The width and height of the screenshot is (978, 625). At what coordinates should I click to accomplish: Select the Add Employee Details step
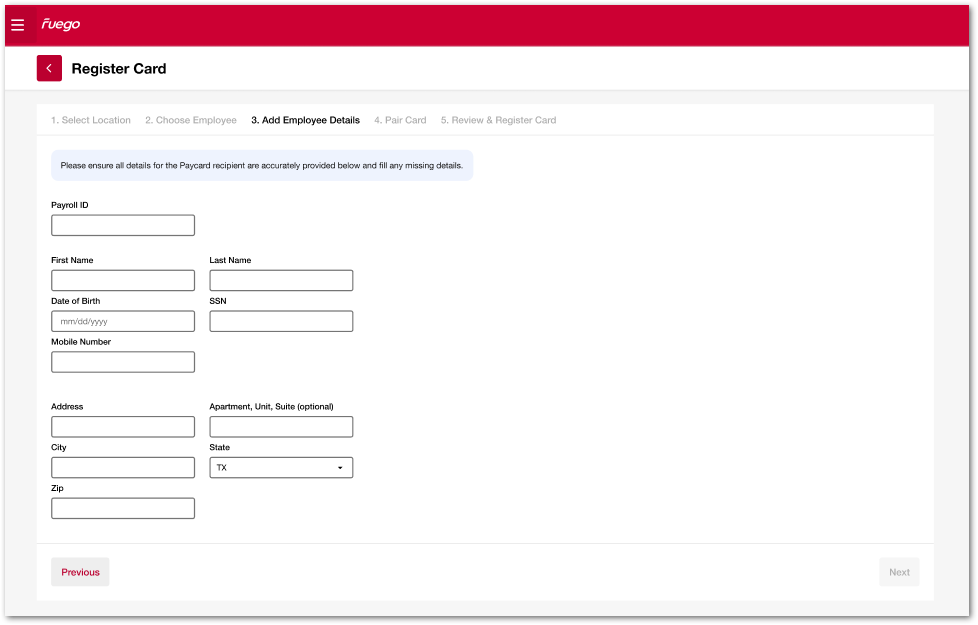coord(305,120)
